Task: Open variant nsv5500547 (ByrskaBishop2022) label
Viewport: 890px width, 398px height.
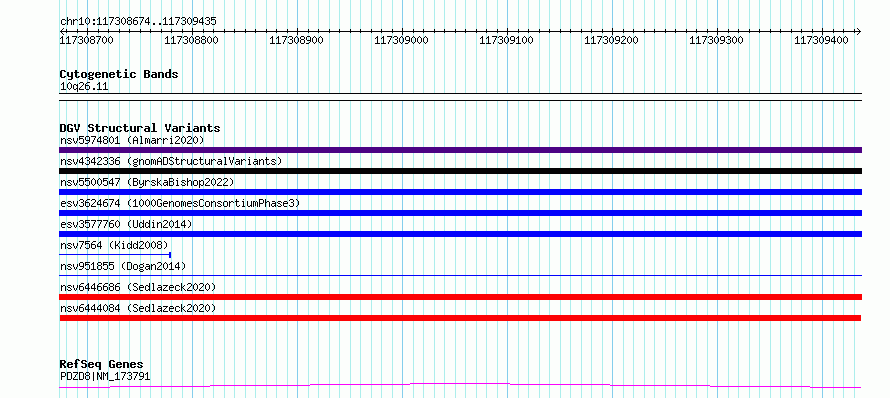Action: 146,182
